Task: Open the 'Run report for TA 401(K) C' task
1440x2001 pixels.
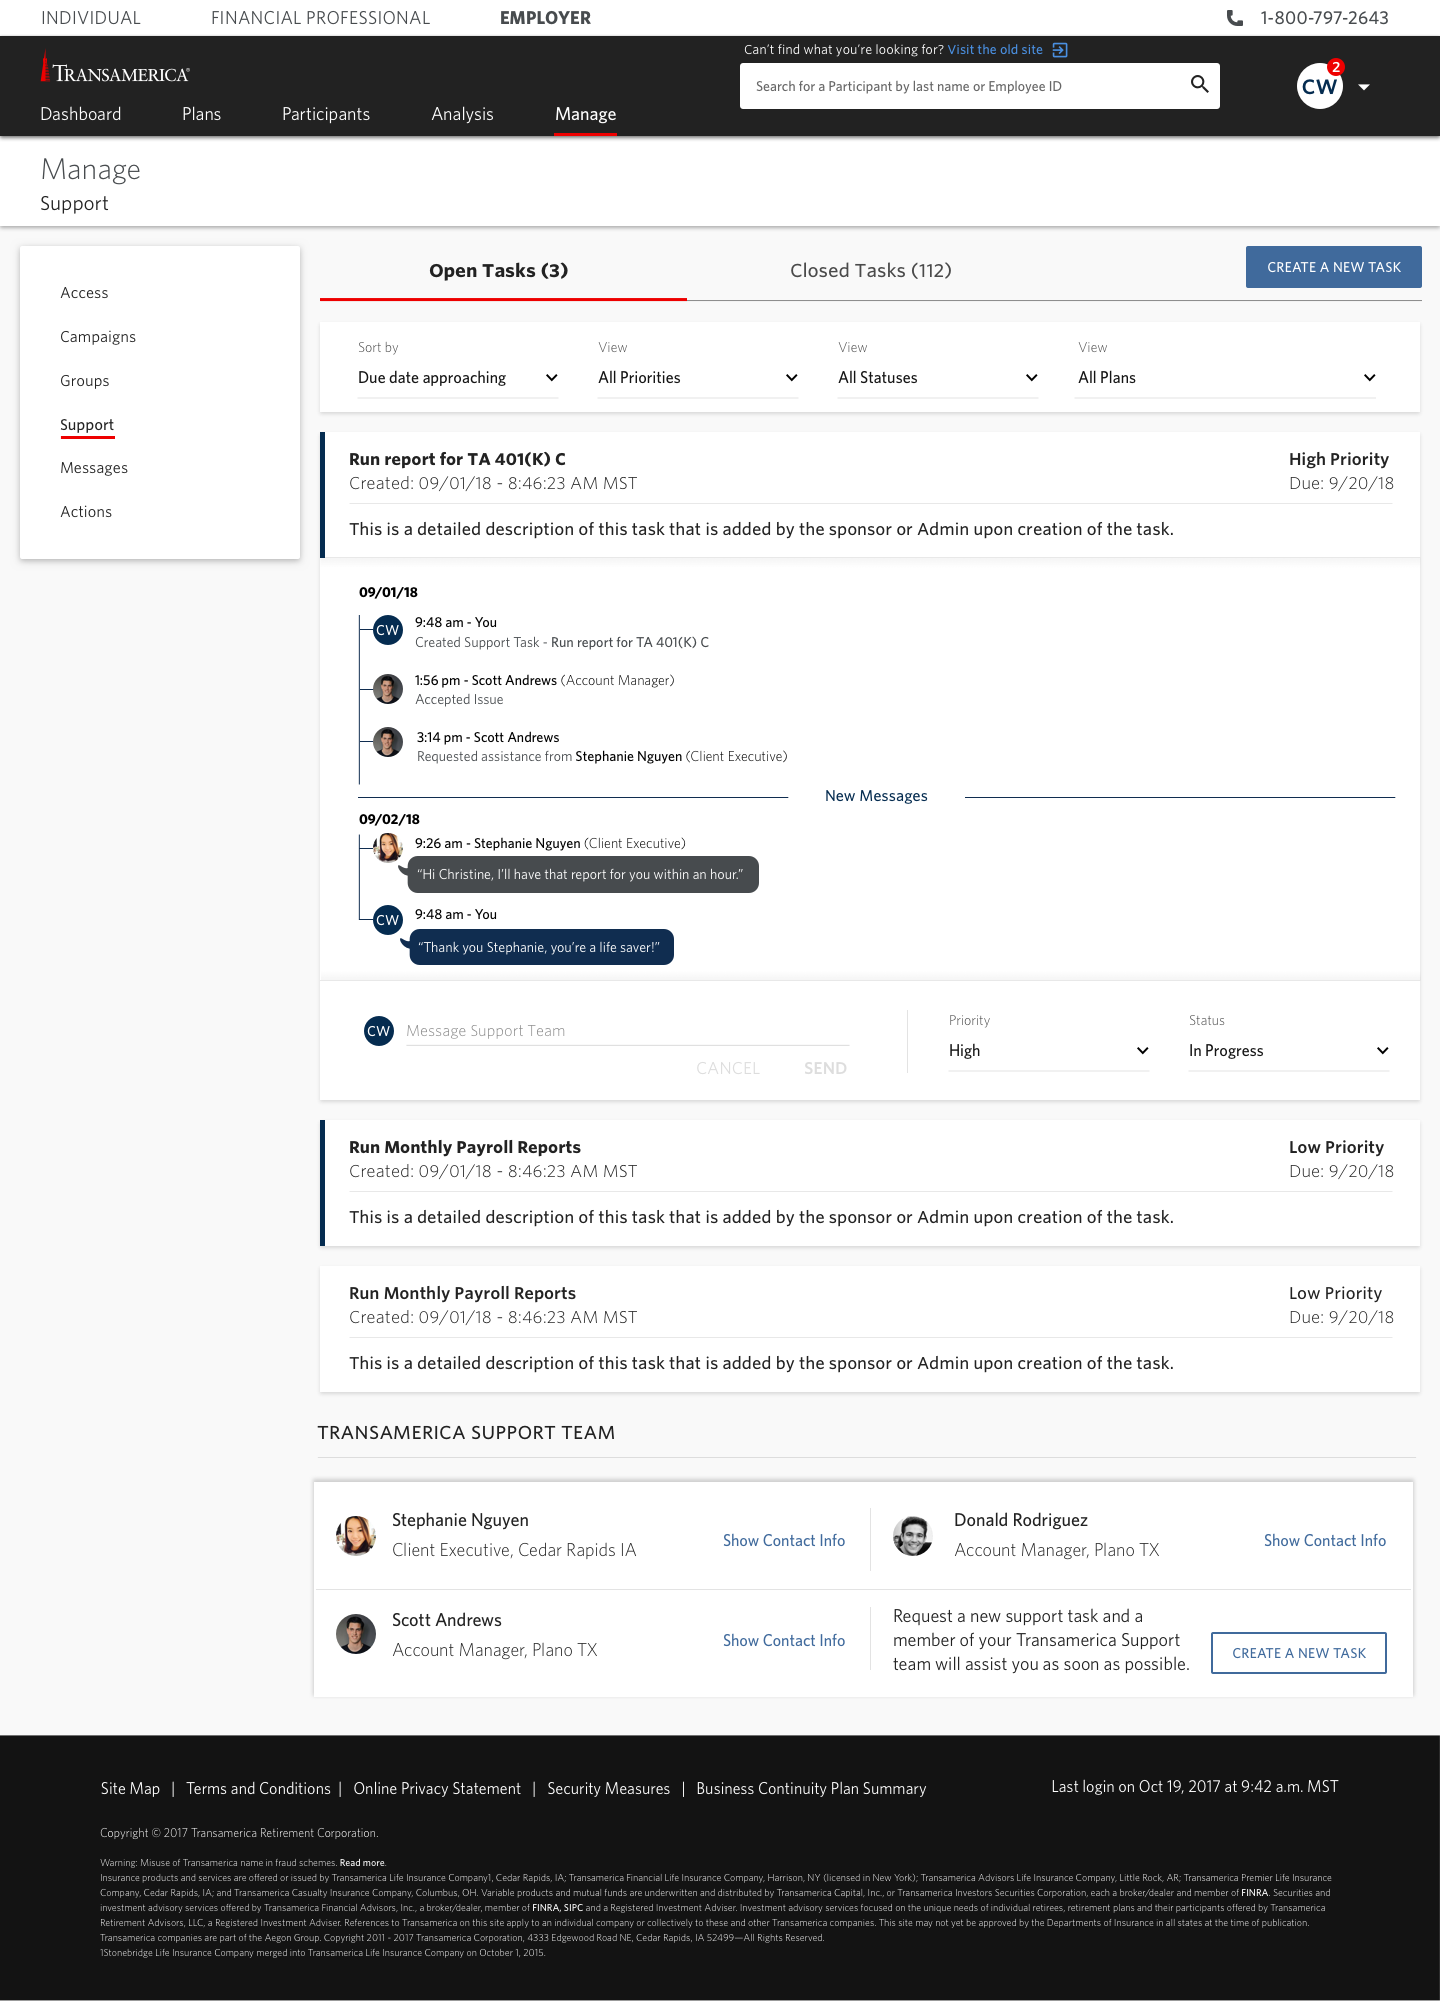Action: pyautogui.click(x=870, y=495)
